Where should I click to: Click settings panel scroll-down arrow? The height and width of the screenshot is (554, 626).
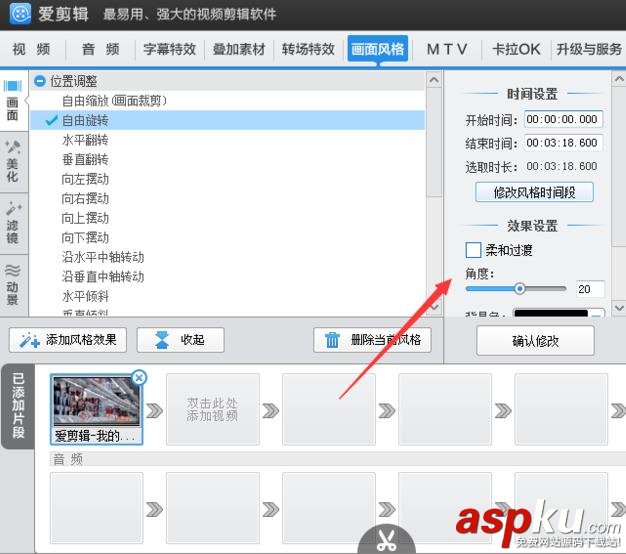pos(619,308)
